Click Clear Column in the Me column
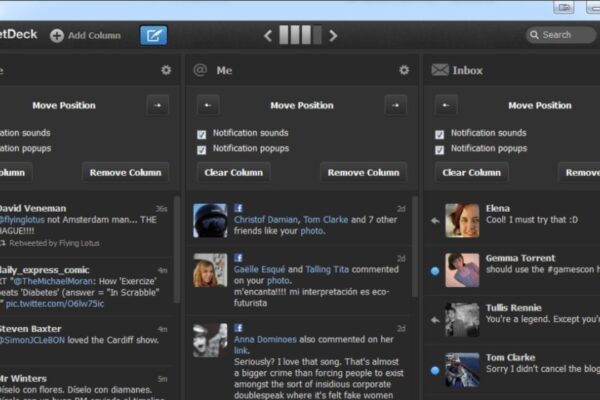The height and width of the screenshot is (400, 600). tap(233, 173)
